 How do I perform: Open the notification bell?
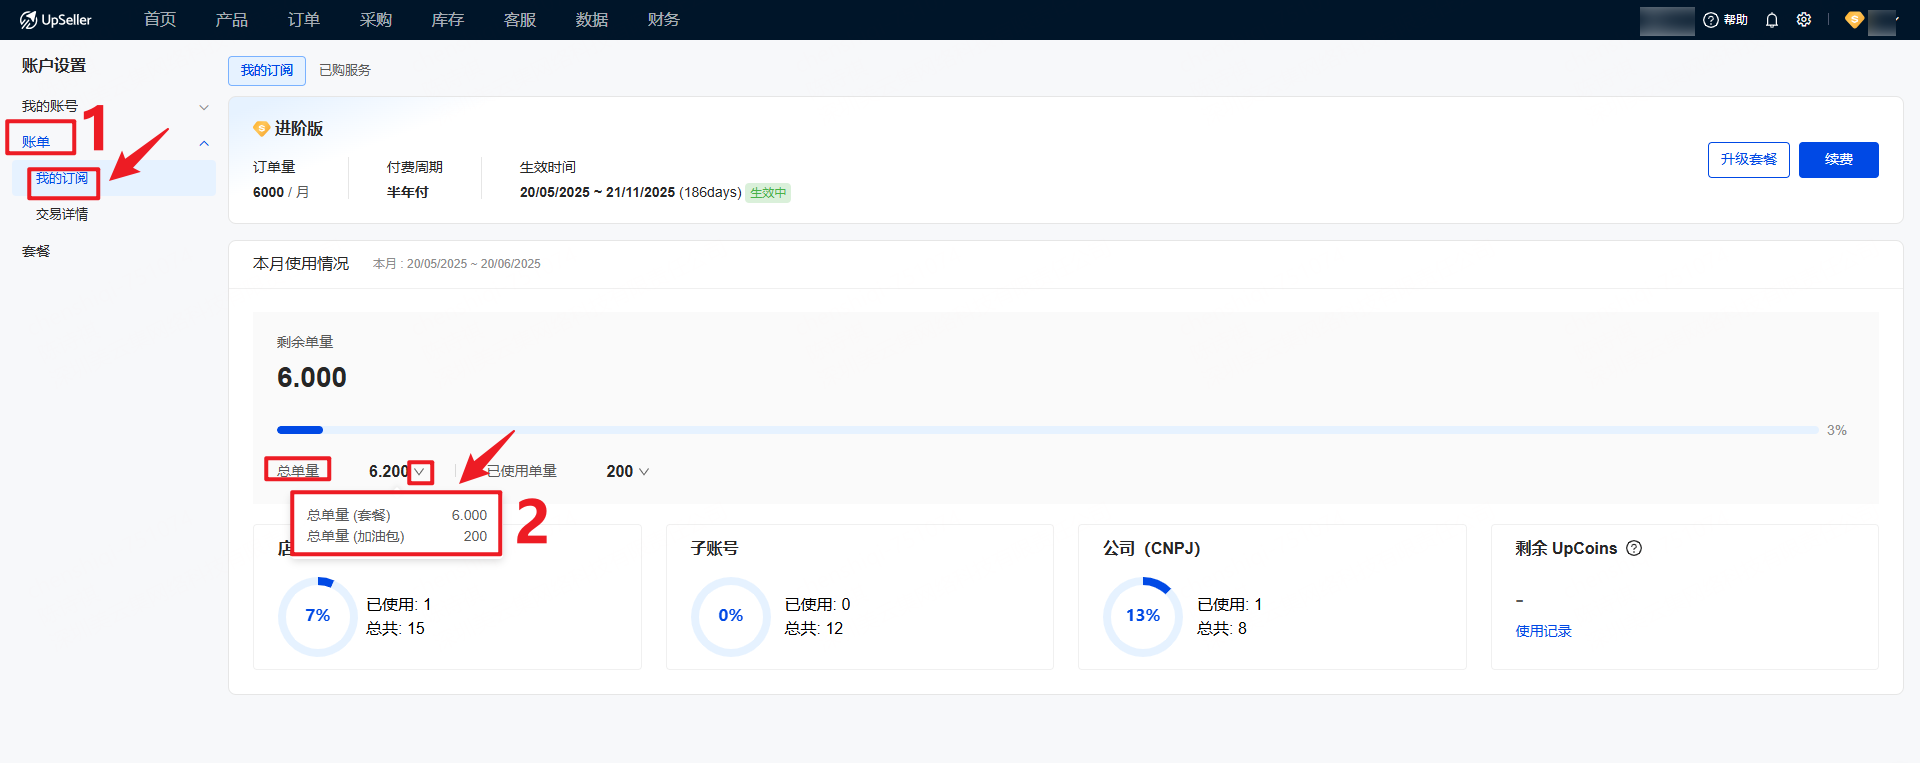(x=1772, y=20)
